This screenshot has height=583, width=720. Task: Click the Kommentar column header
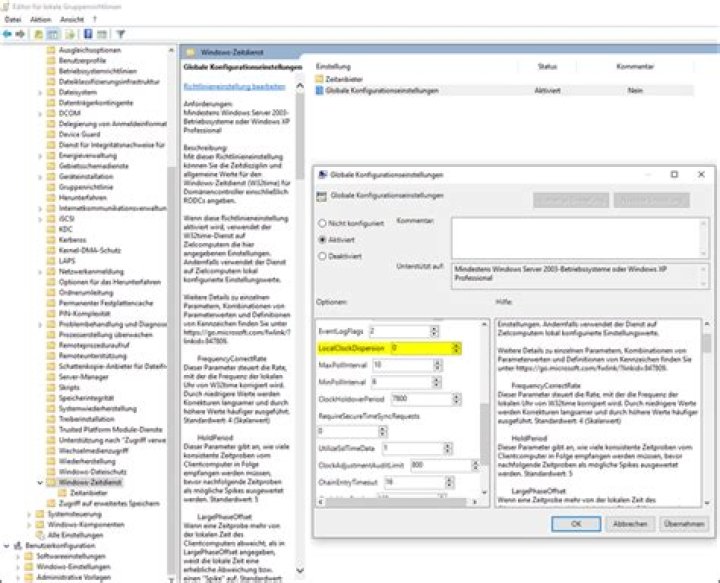pyautogui.click(x=635, y=67)
